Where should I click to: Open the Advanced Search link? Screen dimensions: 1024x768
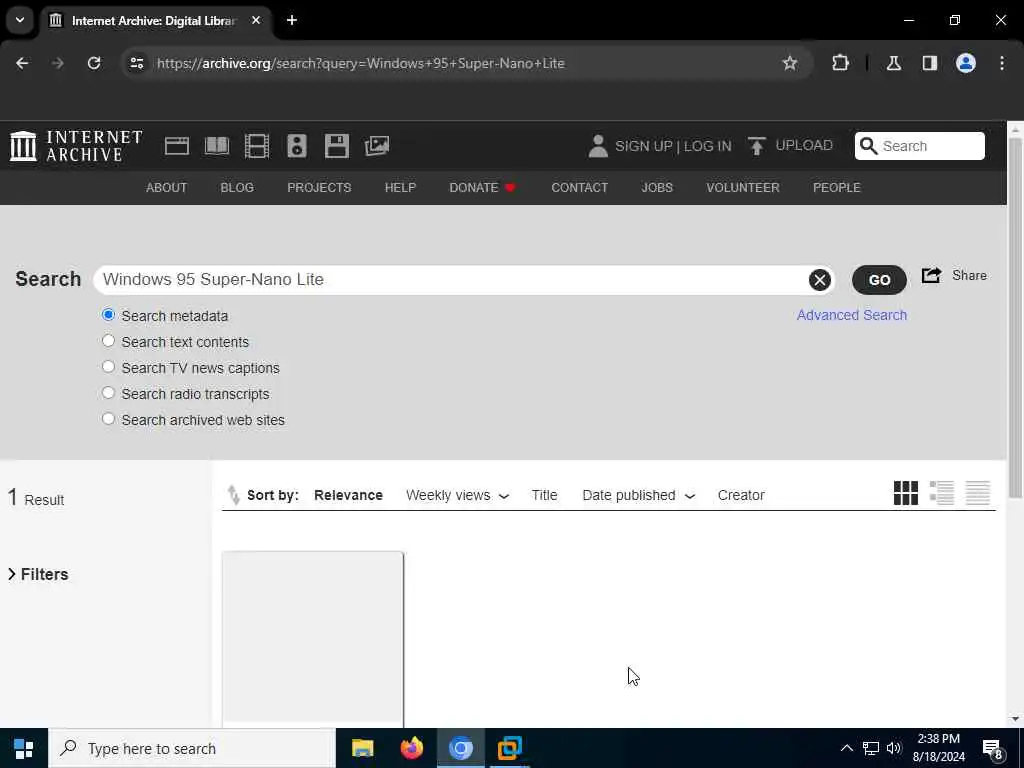click(x=852, y=315)
